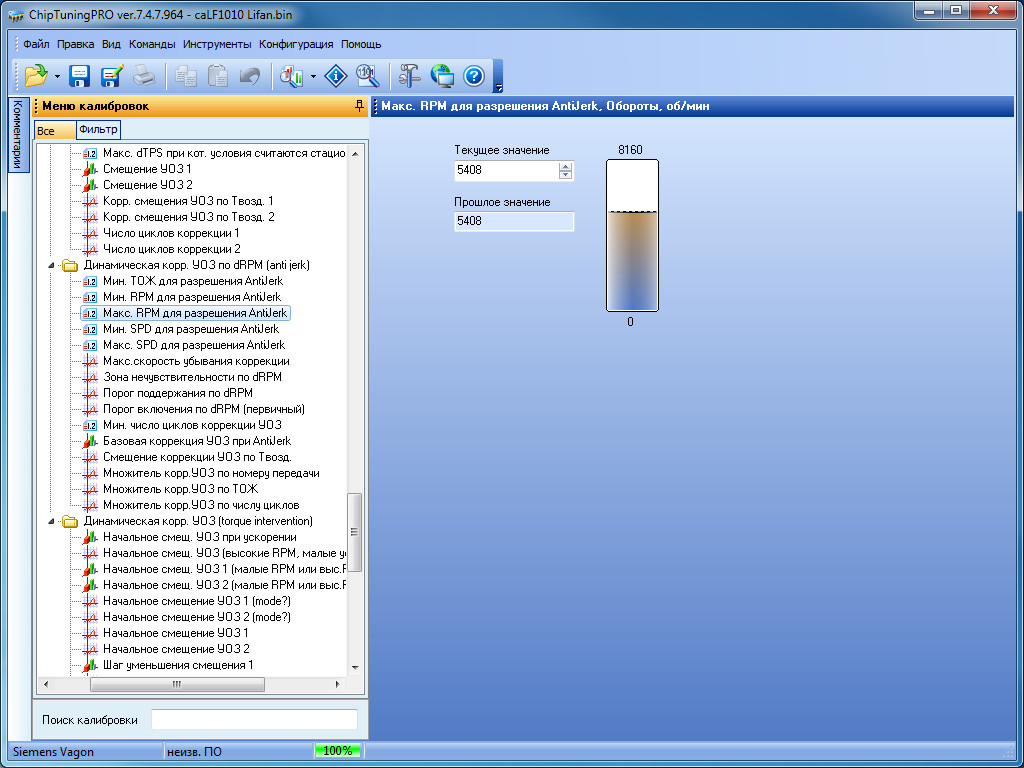1024x768 pixels.
Task: Collapse the anti jerk folder node
Action: pyautogui.click(x=51, y=265)
